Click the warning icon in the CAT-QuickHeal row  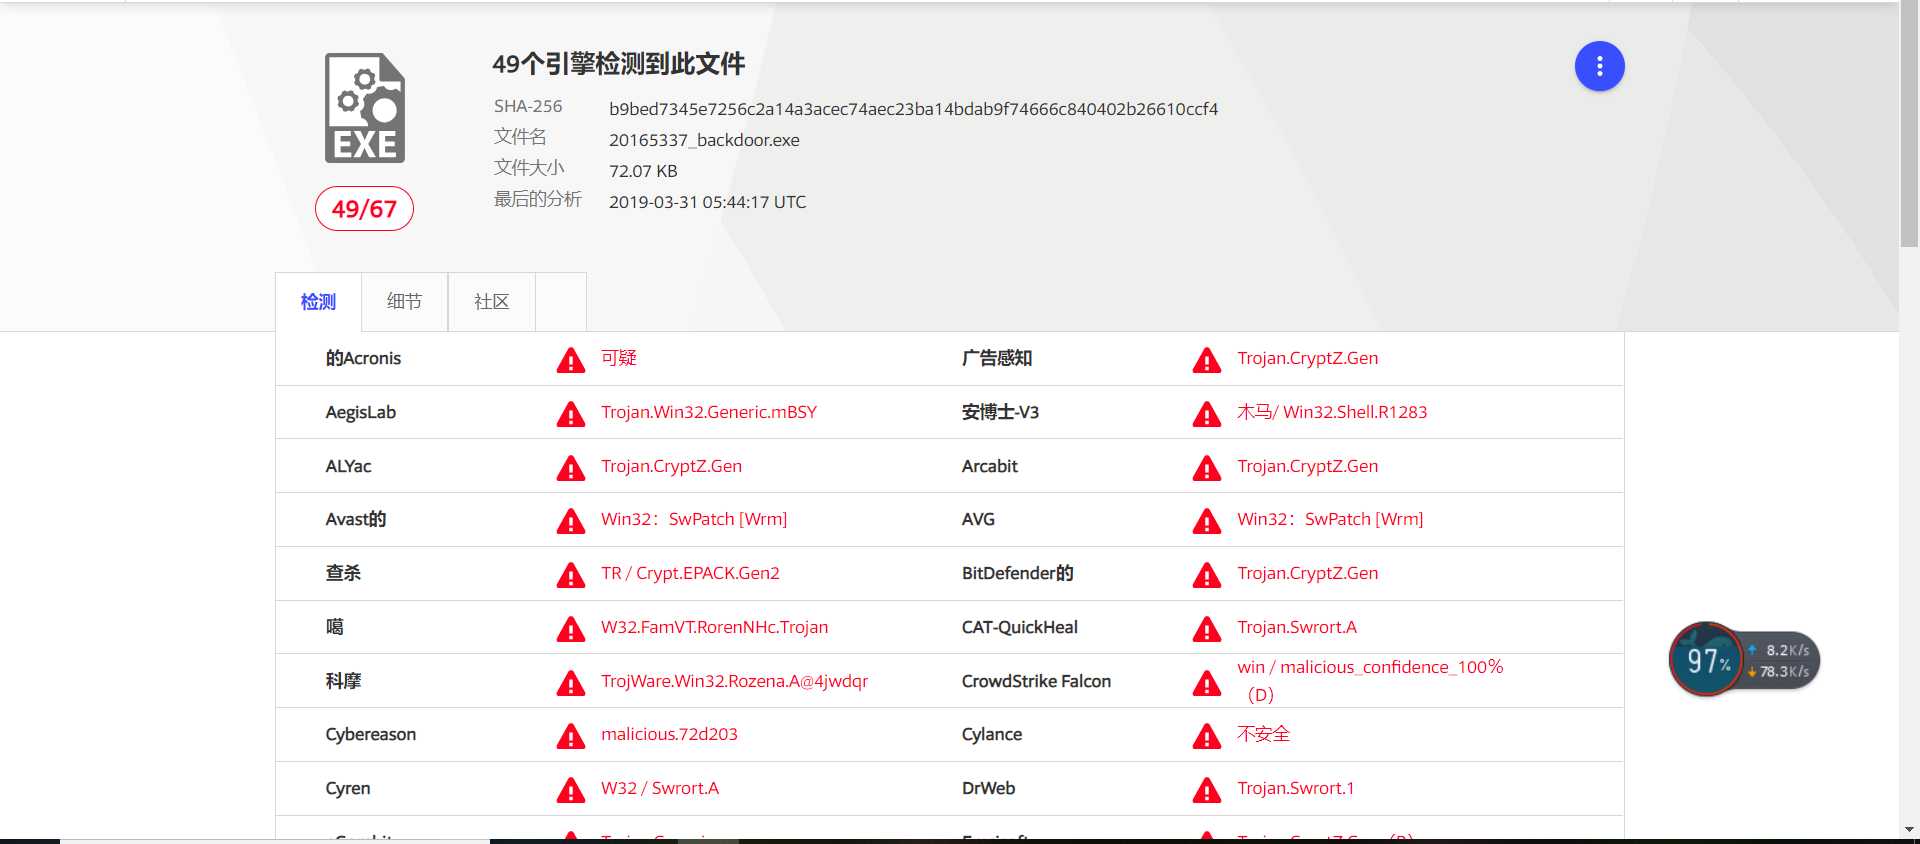(x=1207, y=629)
